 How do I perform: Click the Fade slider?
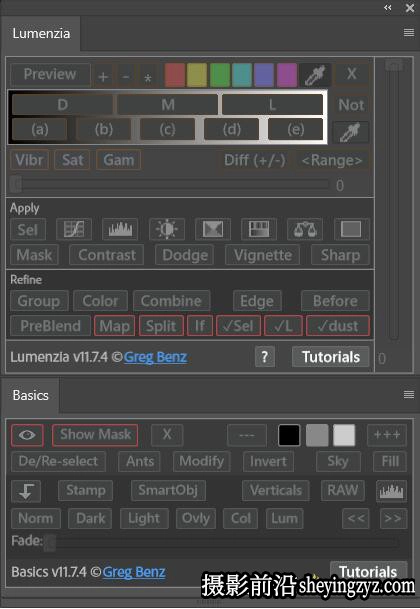coord(221,543)
